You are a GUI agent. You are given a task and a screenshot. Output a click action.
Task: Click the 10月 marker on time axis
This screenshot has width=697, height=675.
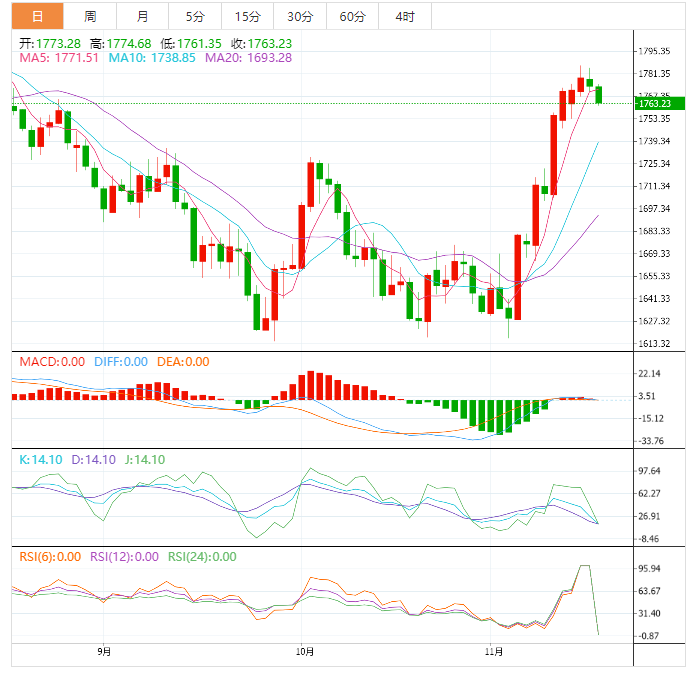(305, 651)
